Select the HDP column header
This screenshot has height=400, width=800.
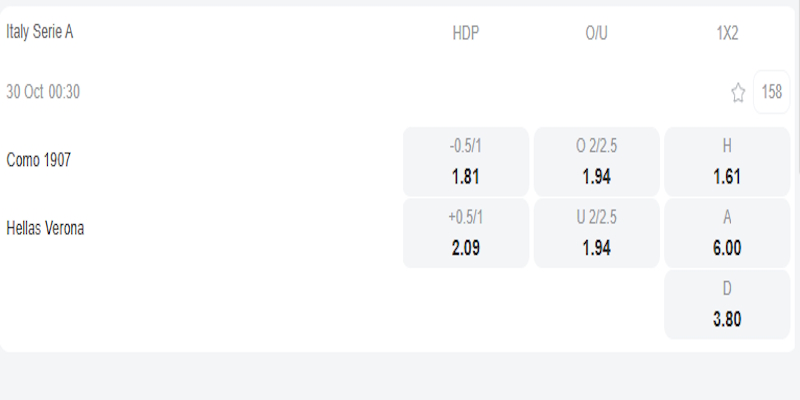pyautogui.click(x=466, y=33)
